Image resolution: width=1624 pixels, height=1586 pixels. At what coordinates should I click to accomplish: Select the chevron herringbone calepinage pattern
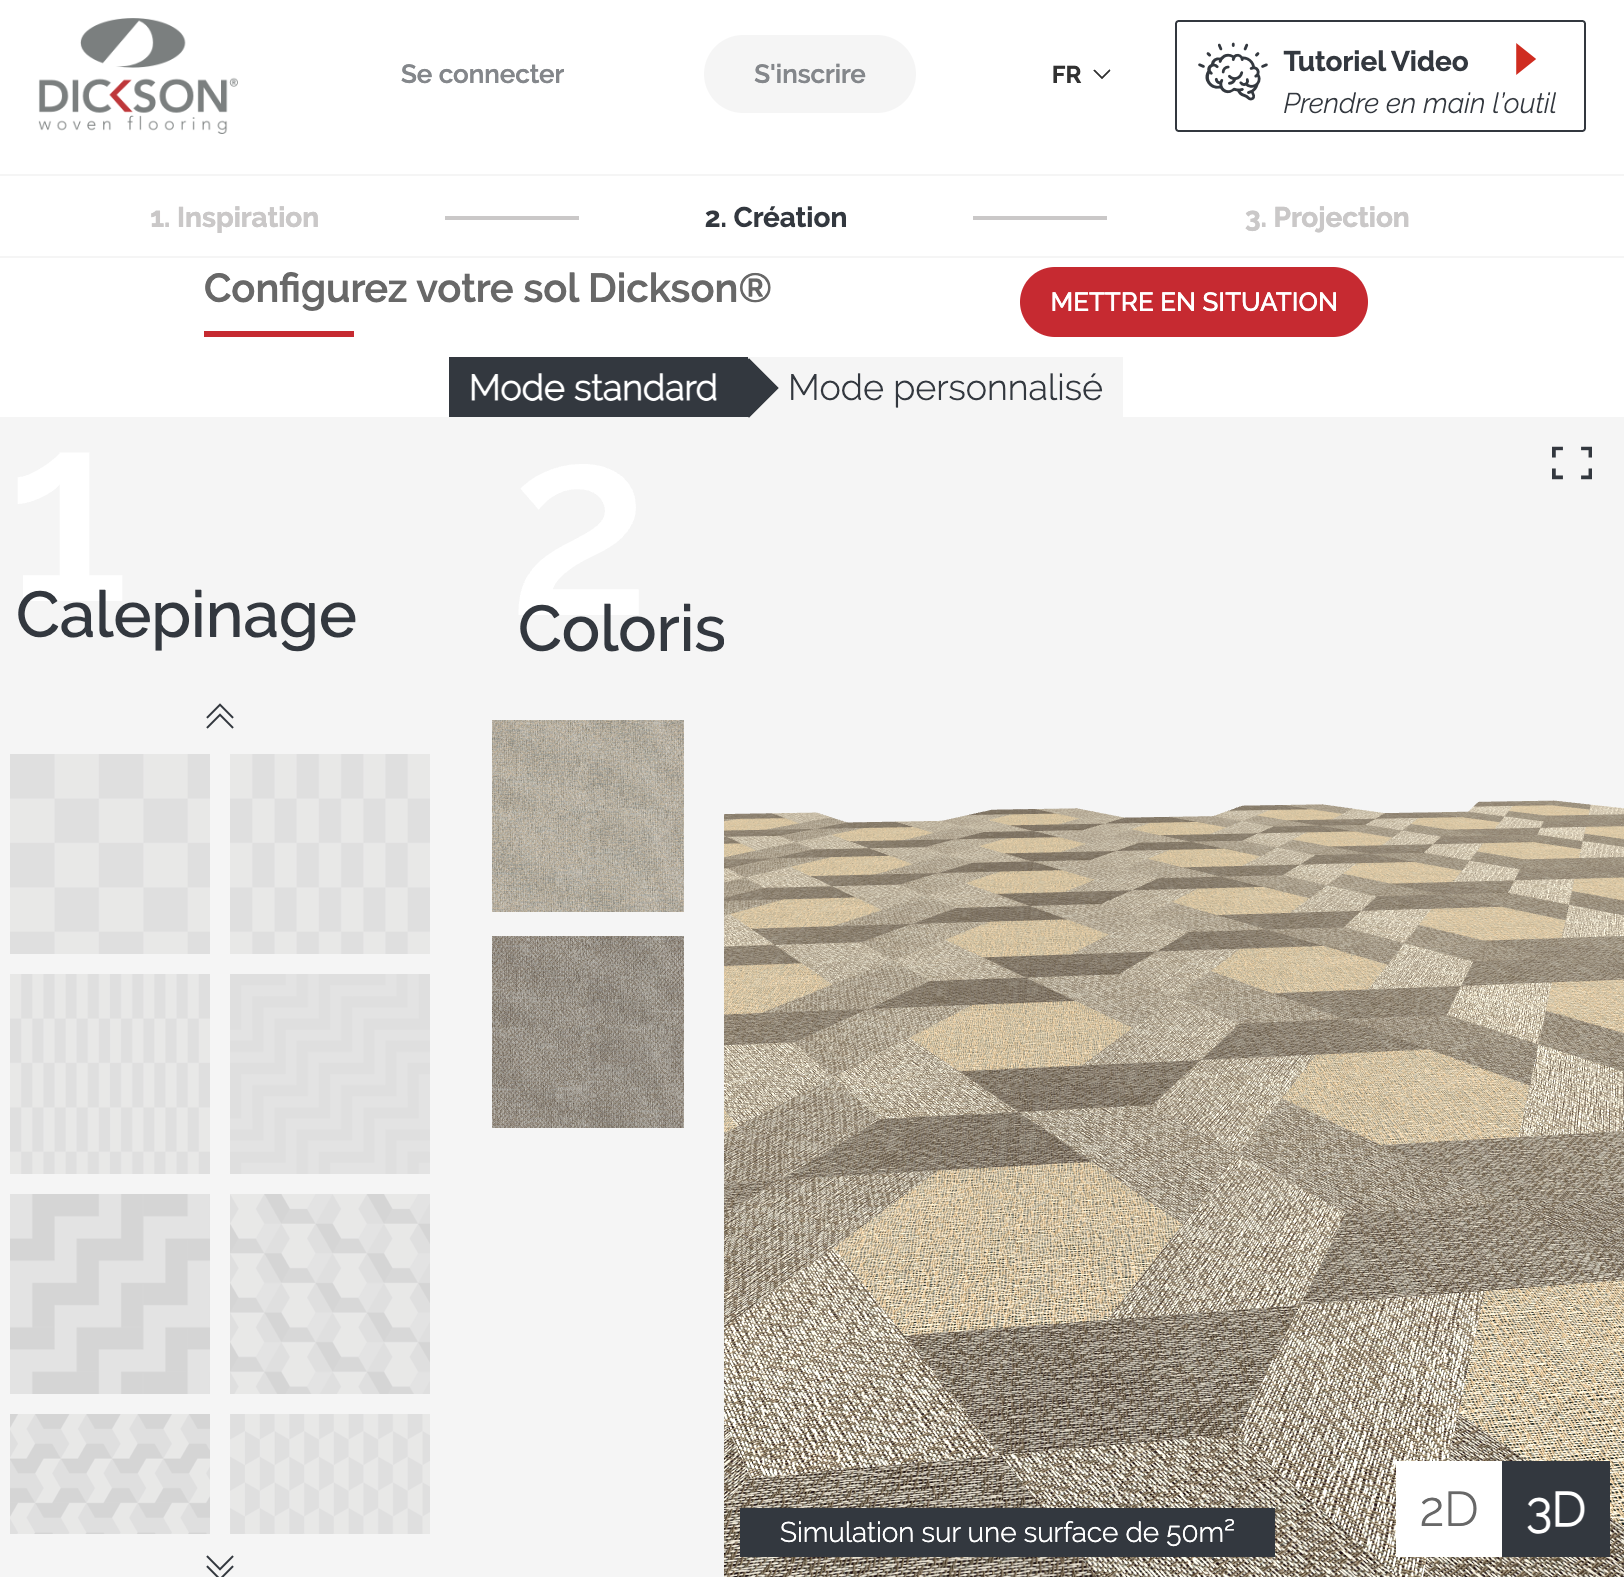point(330,1073)
